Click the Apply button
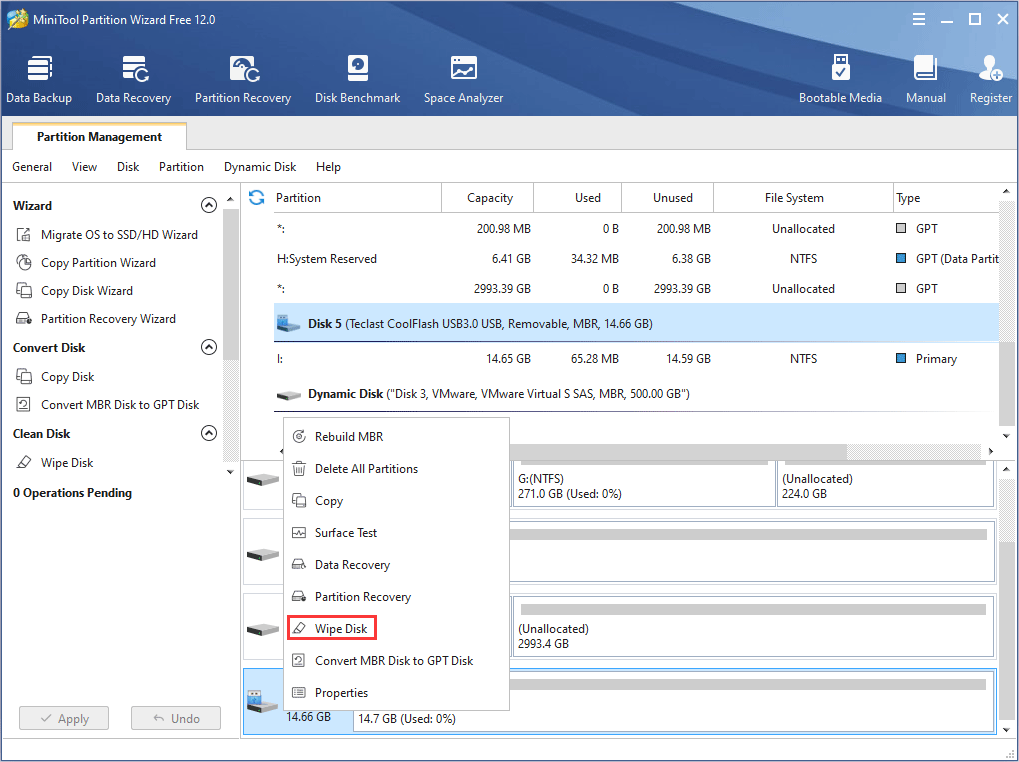The image size is (1019, 762). coord(64,718)
